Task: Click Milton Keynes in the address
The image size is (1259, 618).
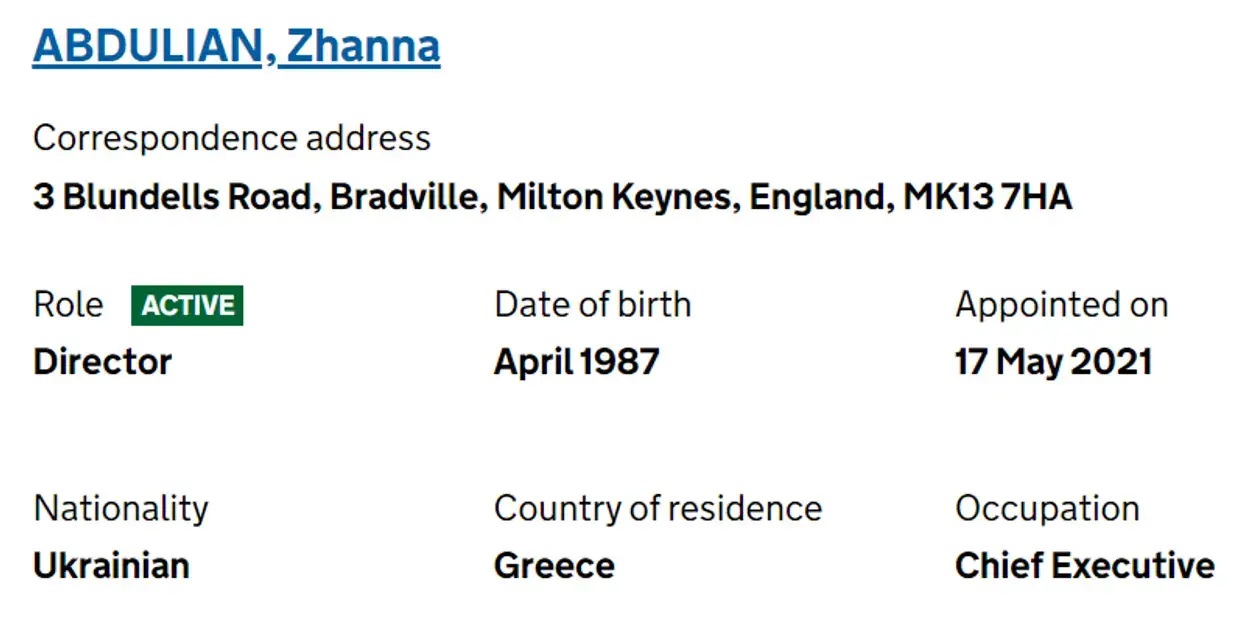Action: (617, 197)
